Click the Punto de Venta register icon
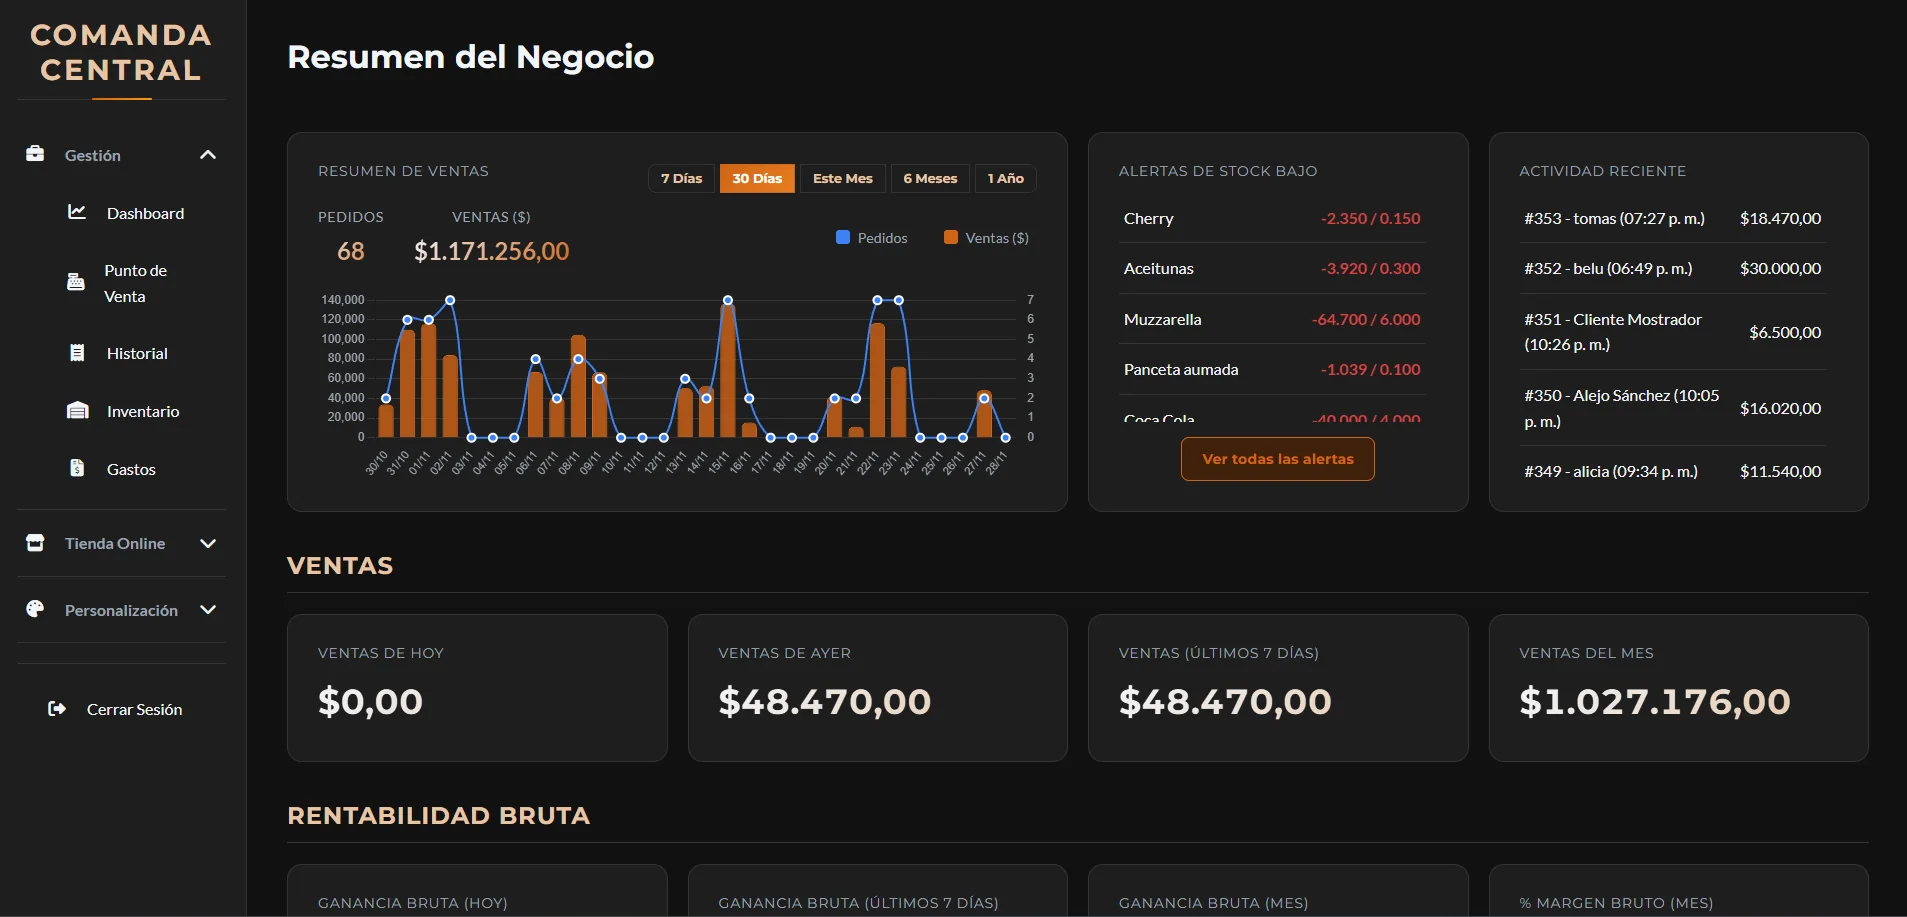 76,282
